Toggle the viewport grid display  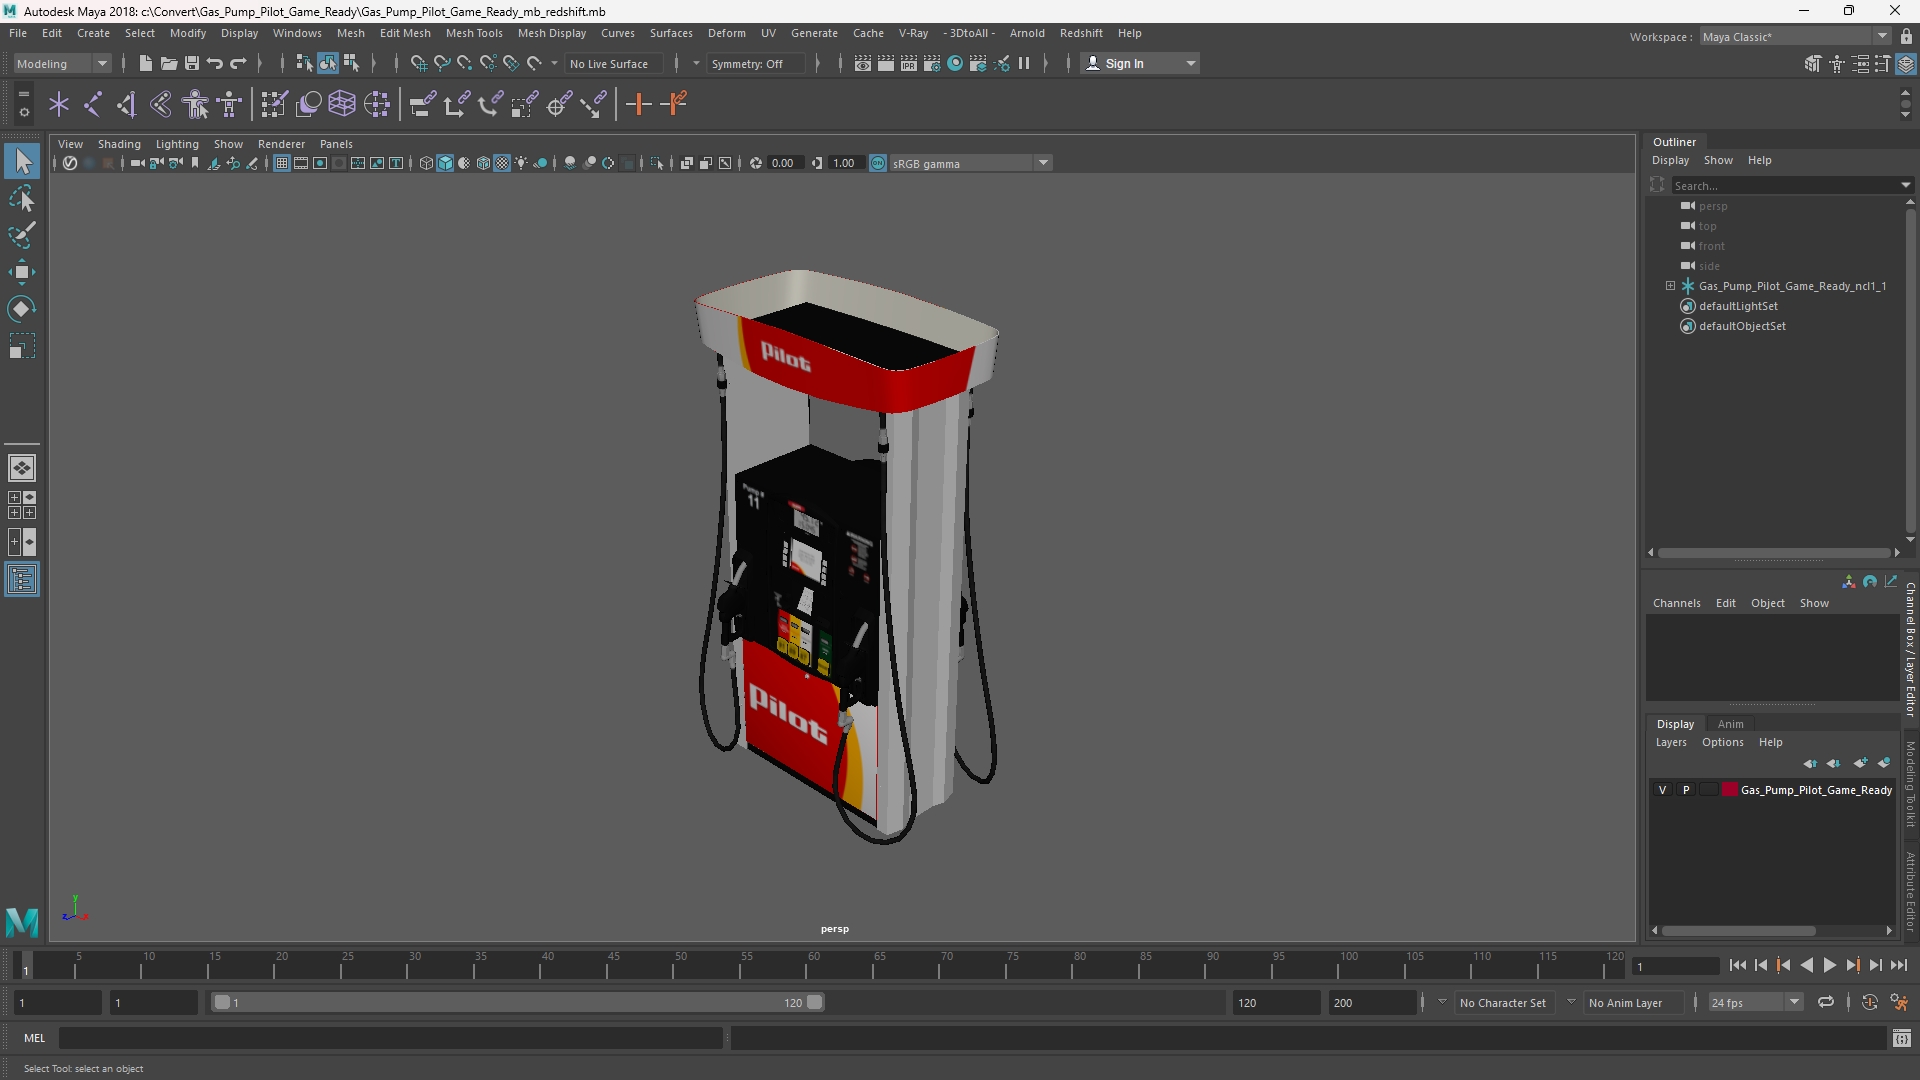tap(282, 163)
